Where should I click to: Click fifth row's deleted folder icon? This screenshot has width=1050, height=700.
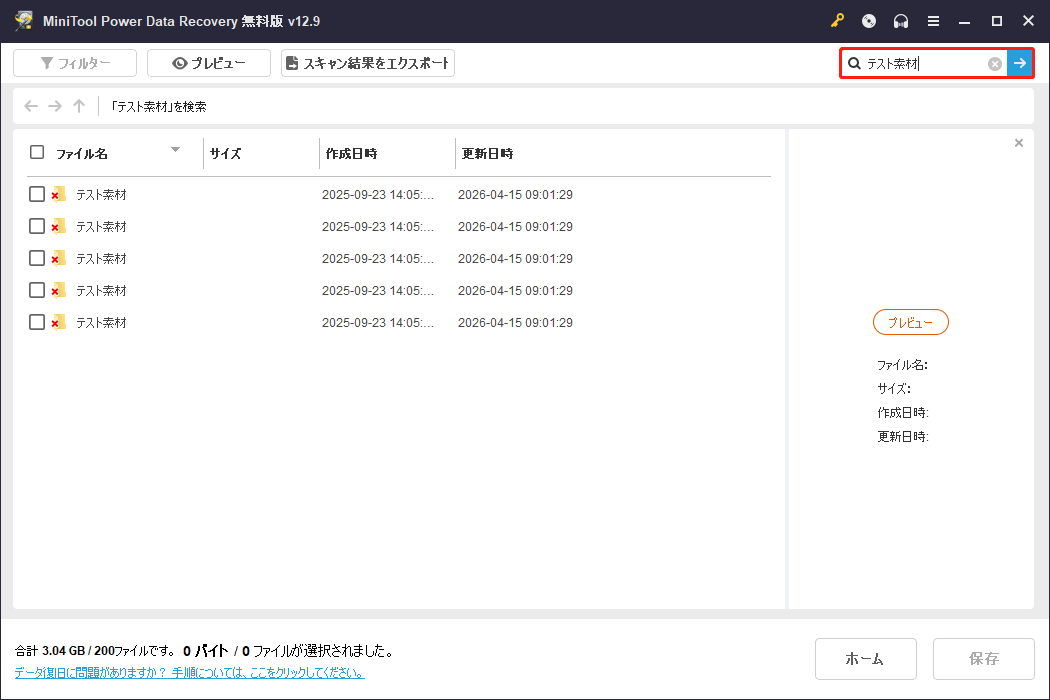pyautogui.click(x=58, y=322)
